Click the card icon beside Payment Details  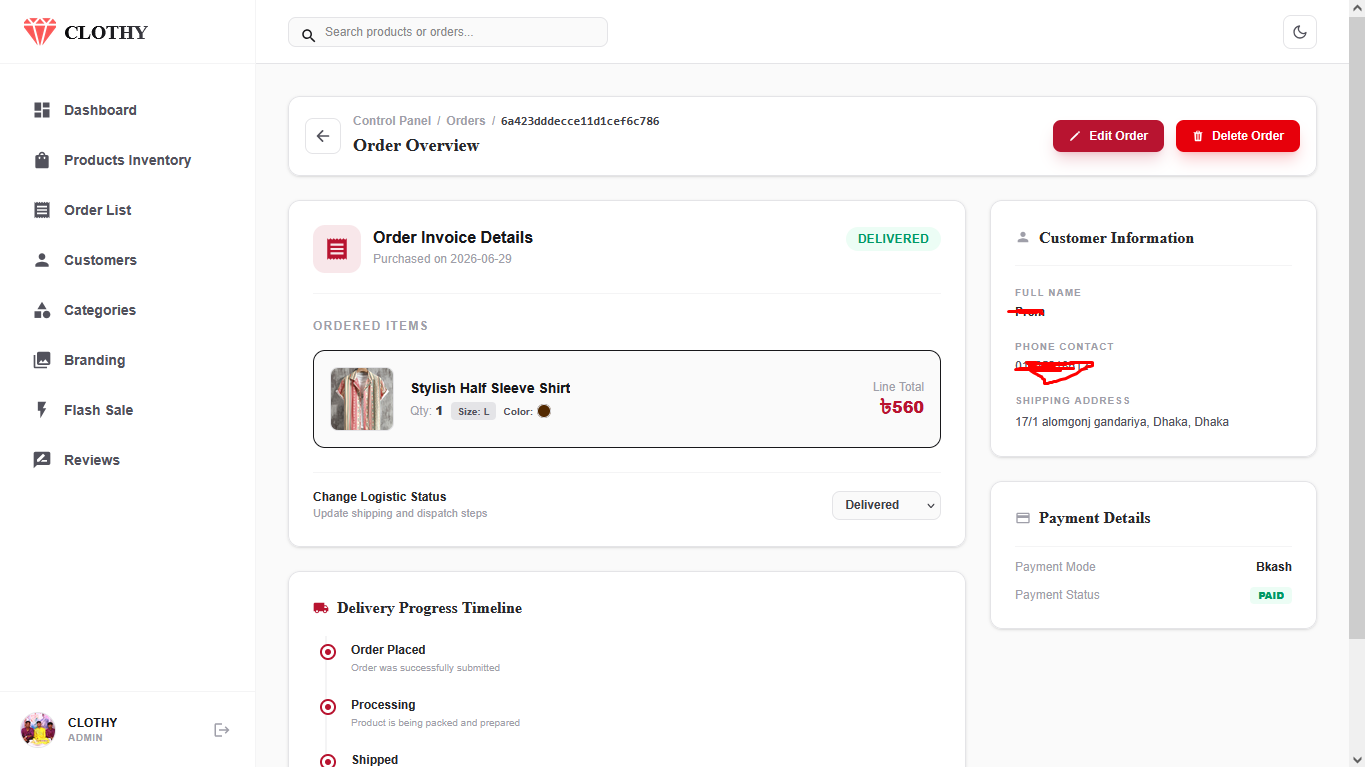[x=1022, y=518]
